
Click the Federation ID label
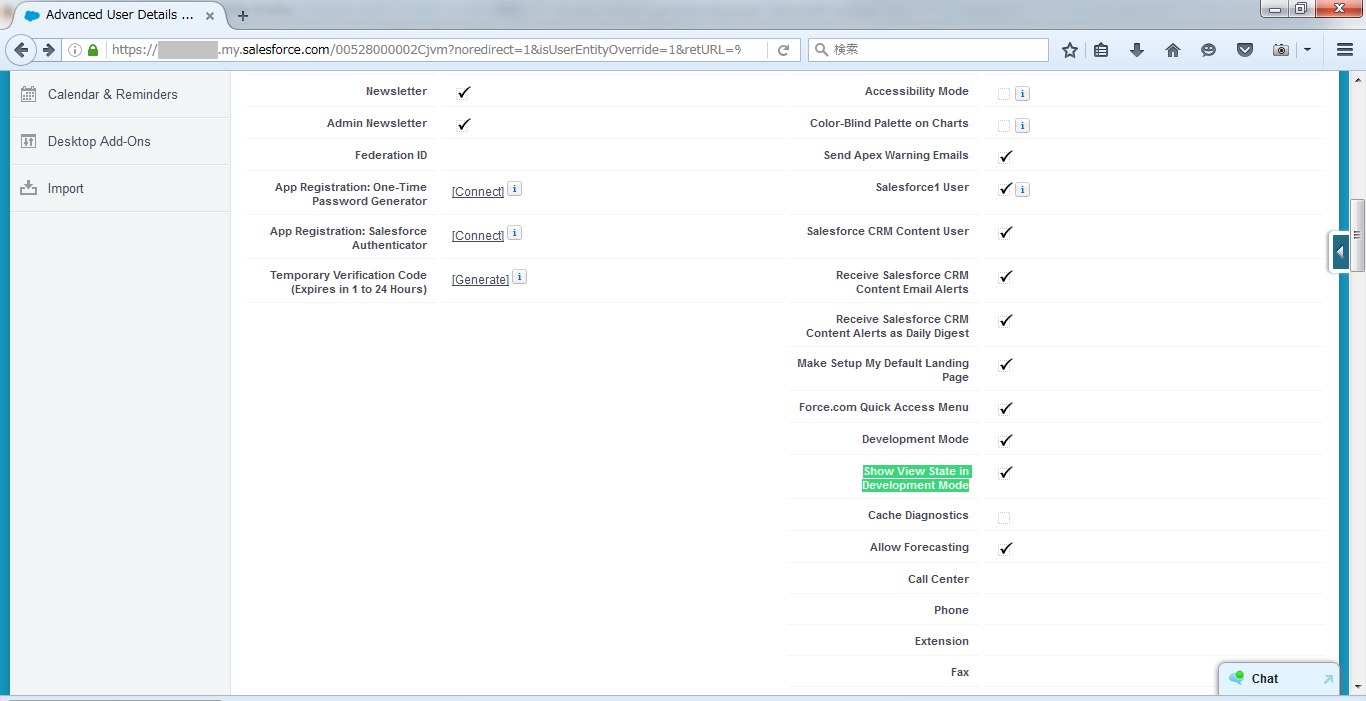pyautogui.click(x=391, y=155)
